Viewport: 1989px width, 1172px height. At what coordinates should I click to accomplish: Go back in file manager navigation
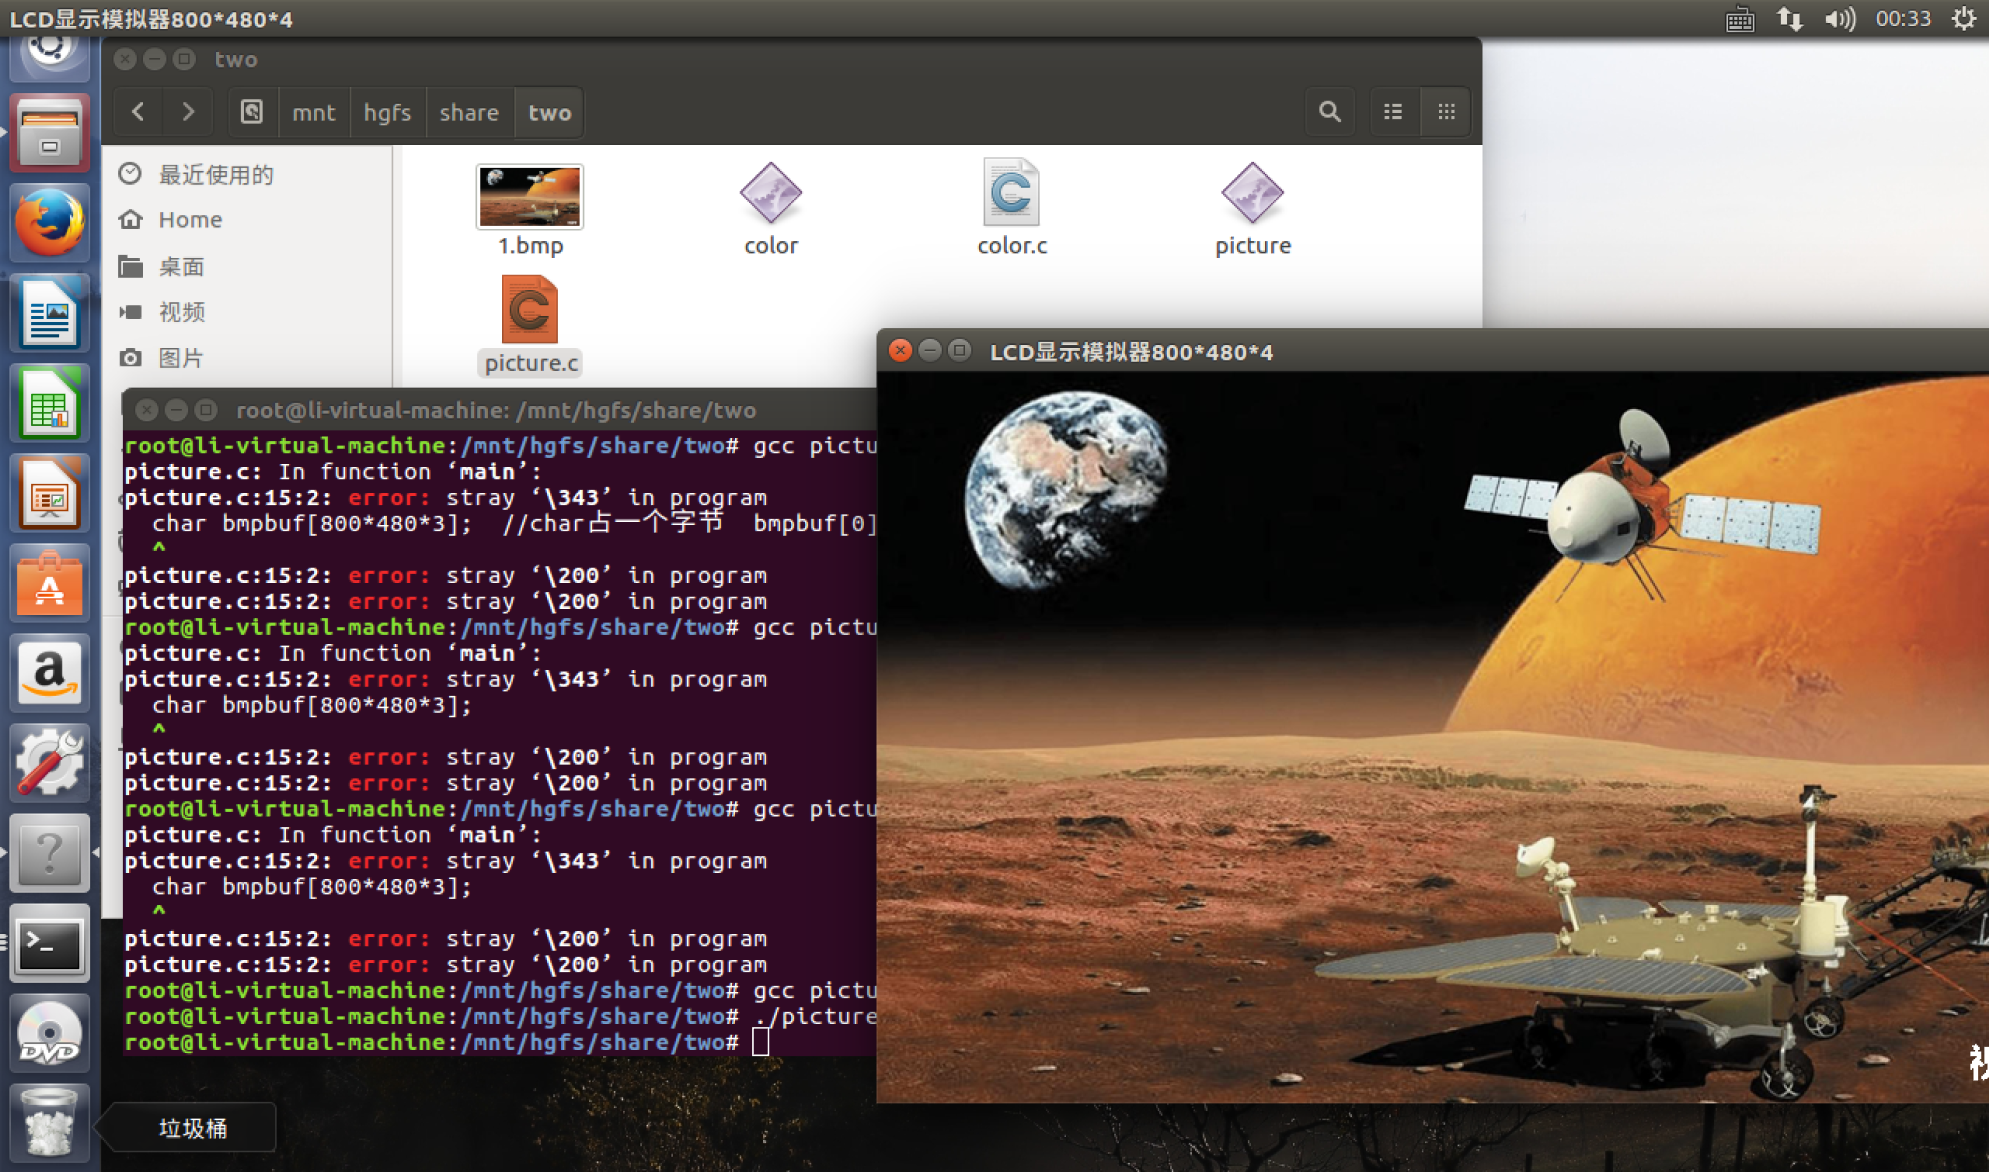pyautogui.click(x=138, y=112)
